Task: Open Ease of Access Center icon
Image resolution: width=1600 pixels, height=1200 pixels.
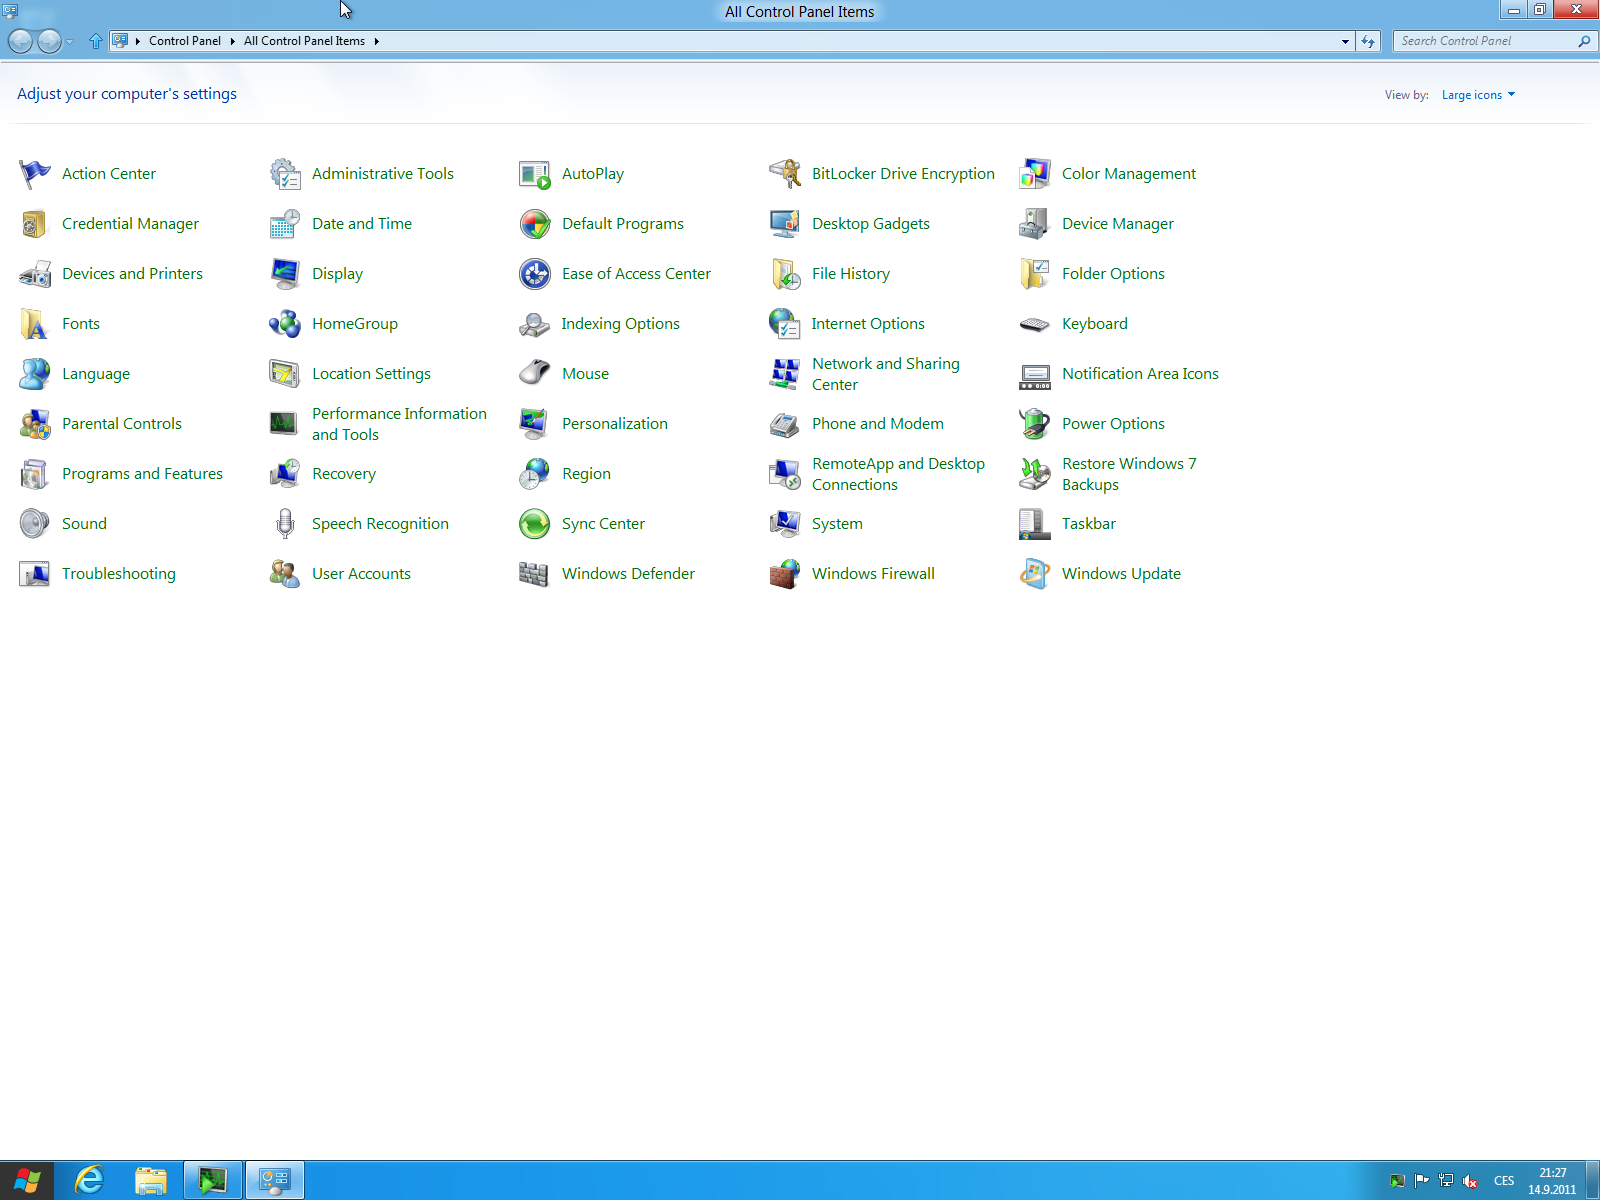Action: point(535,274)
